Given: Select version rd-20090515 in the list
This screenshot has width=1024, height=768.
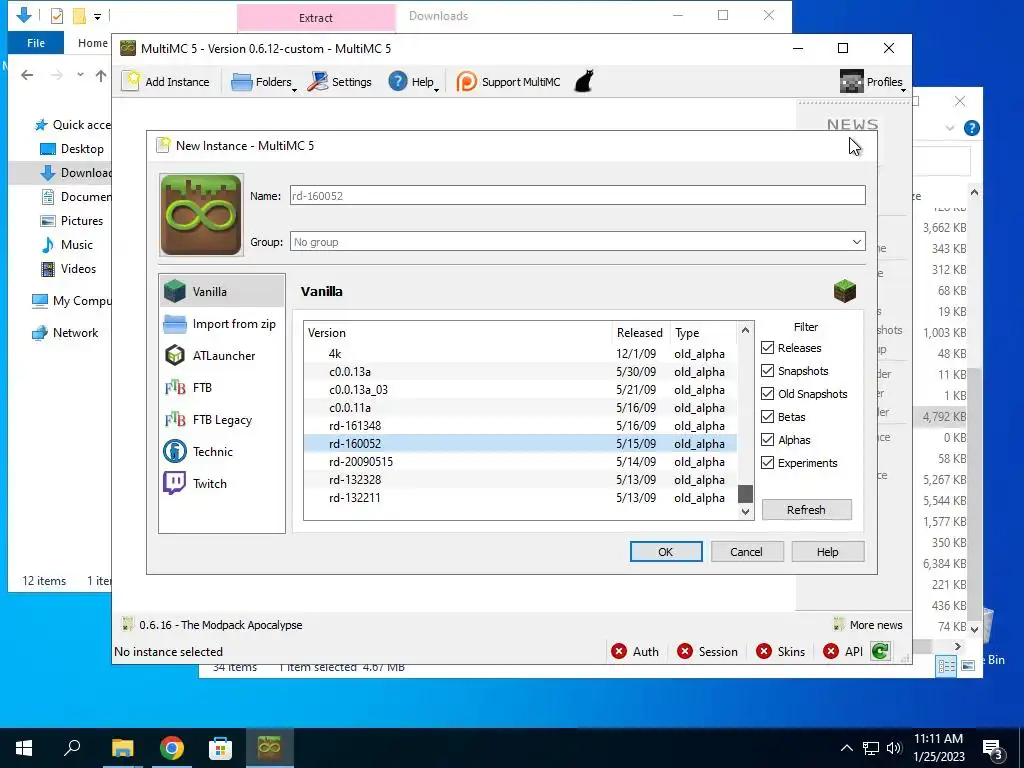Looking at the screenshot, I should click(520, 462).
